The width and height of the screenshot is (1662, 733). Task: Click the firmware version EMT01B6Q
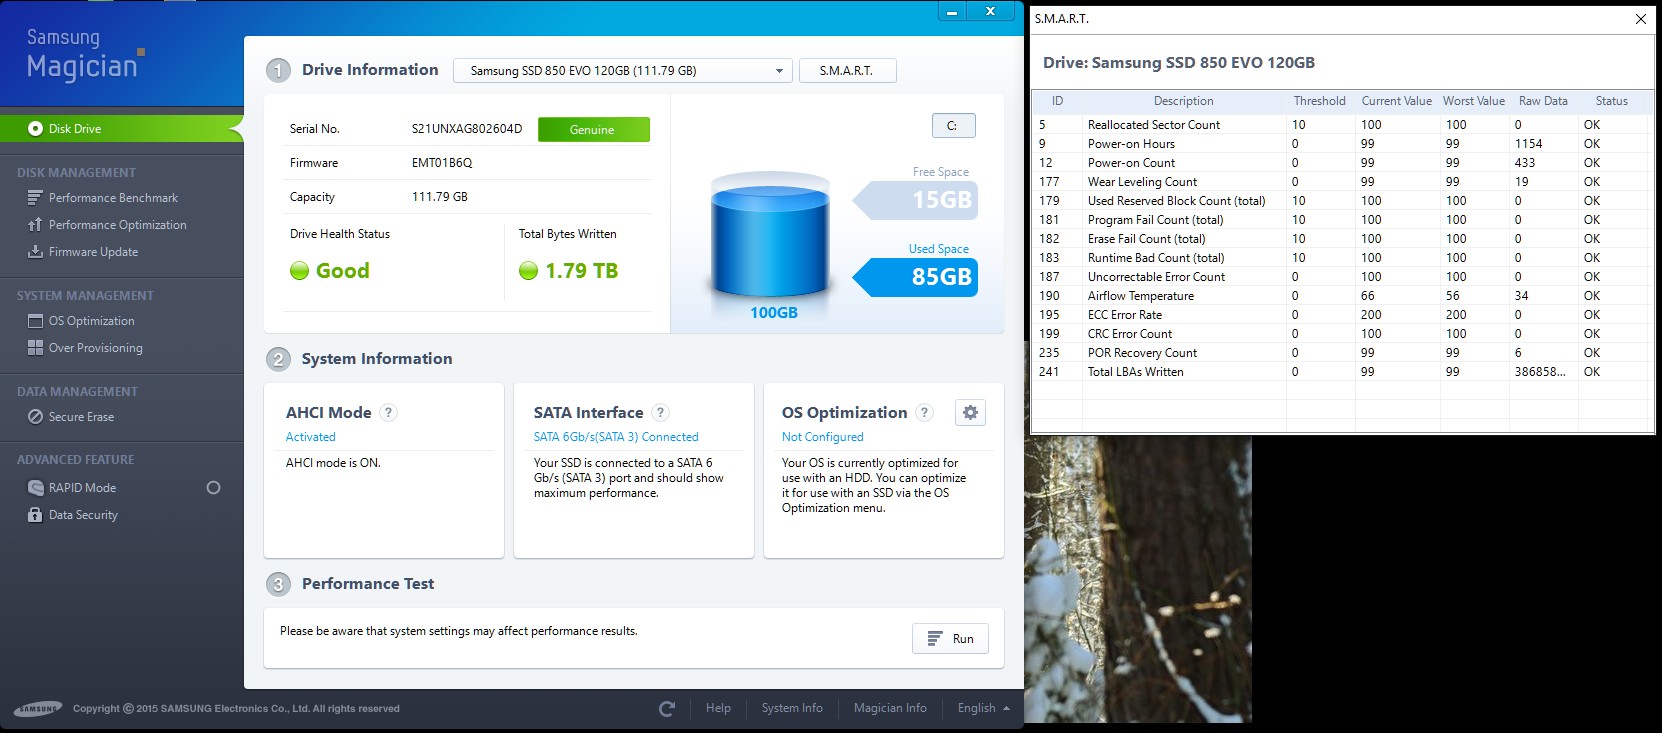(442, 163)
